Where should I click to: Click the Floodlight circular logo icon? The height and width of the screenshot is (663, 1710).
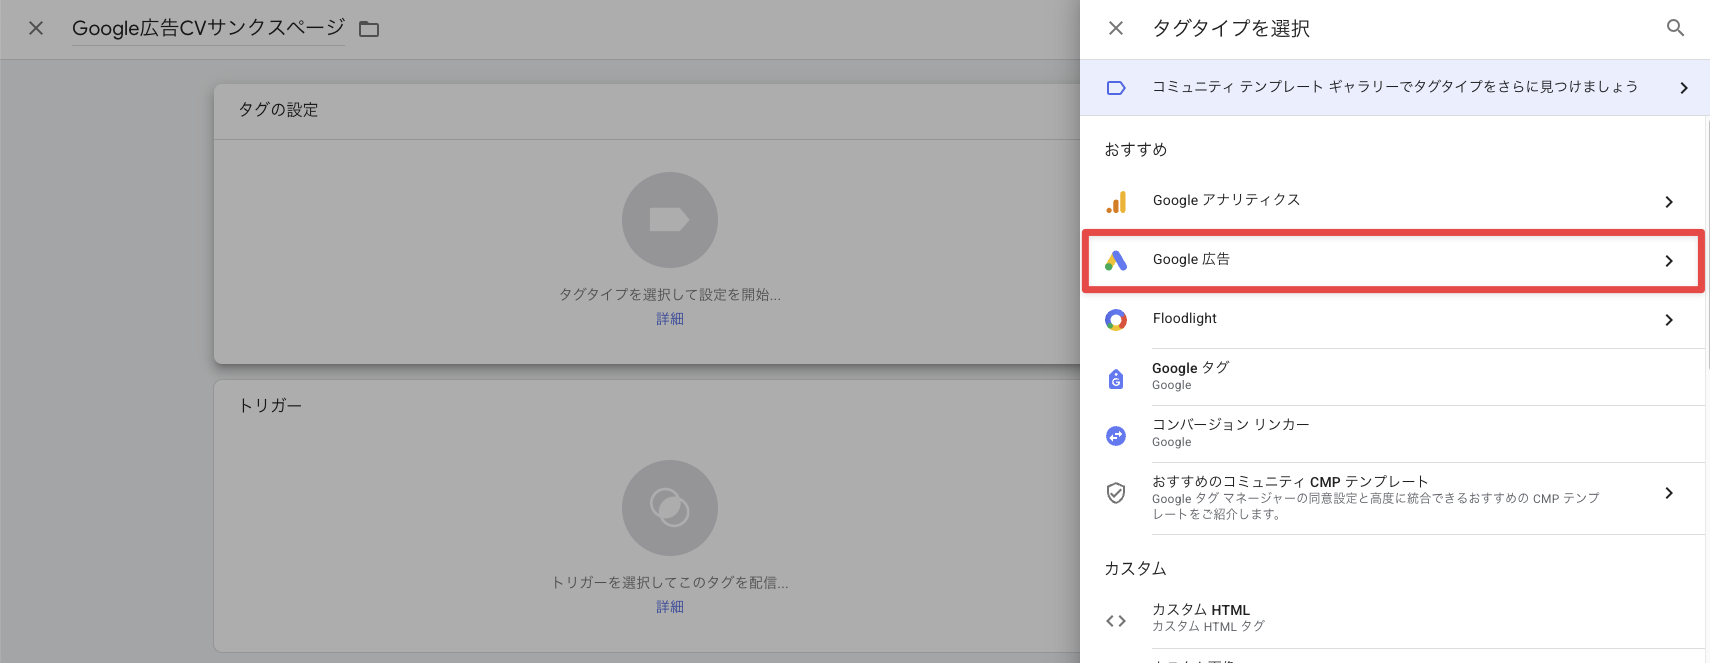pos(1116,320)
